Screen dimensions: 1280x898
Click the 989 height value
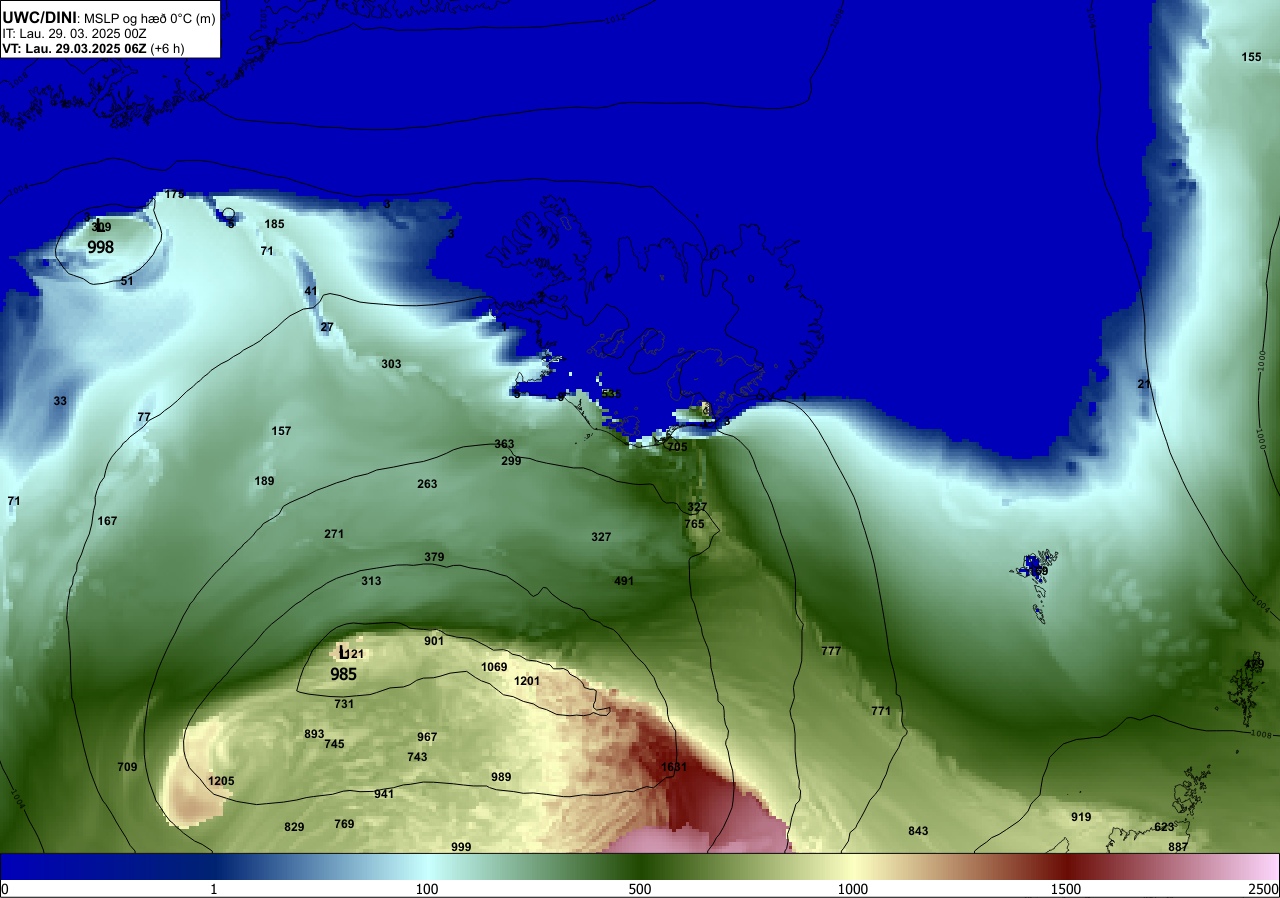(501, 777)
